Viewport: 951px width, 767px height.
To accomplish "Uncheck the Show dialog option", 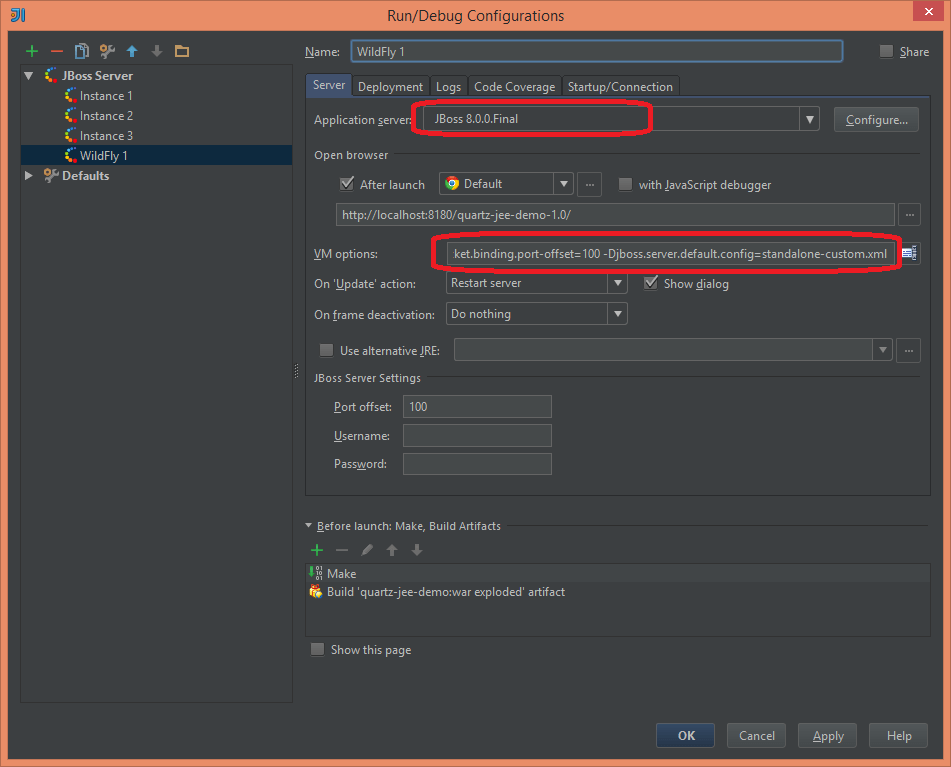I will point(653,284).
